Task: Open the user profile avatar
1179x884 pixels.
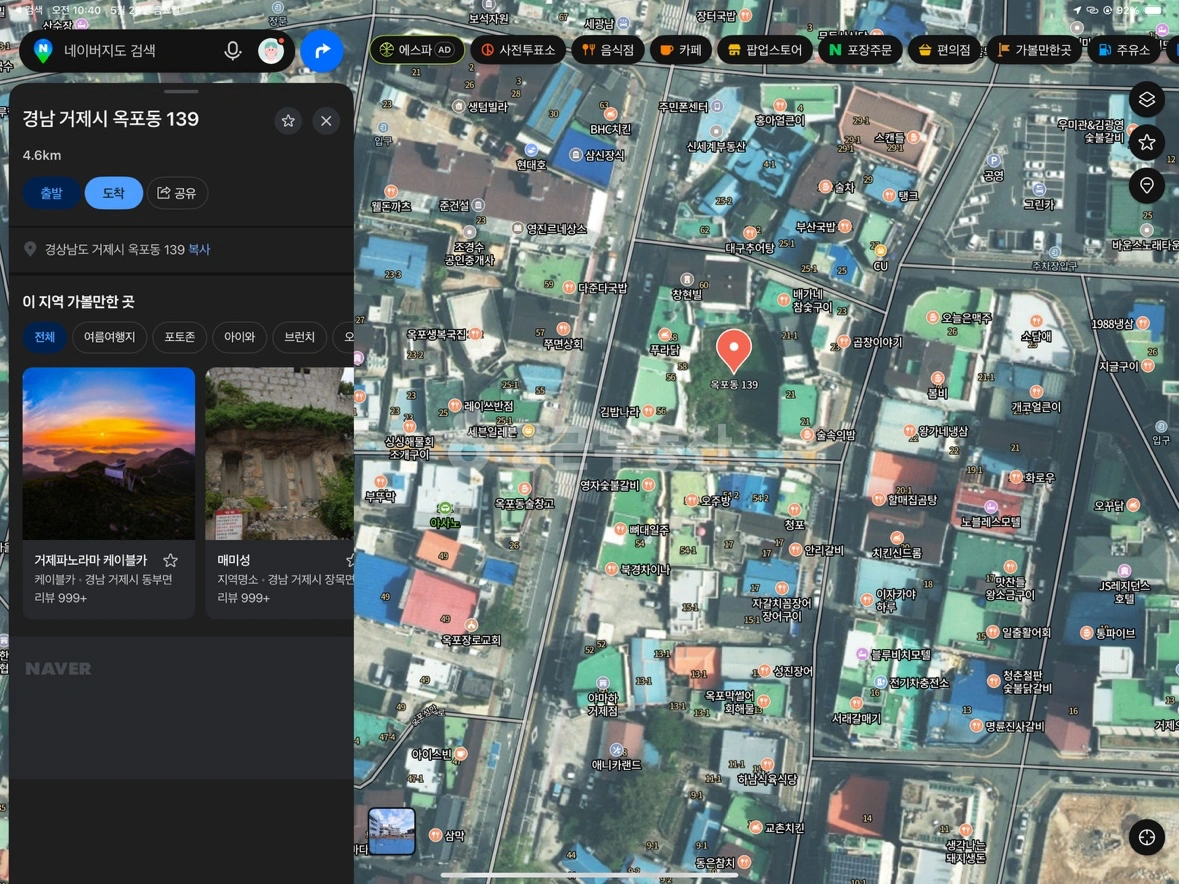Action: tap(271, 51)
